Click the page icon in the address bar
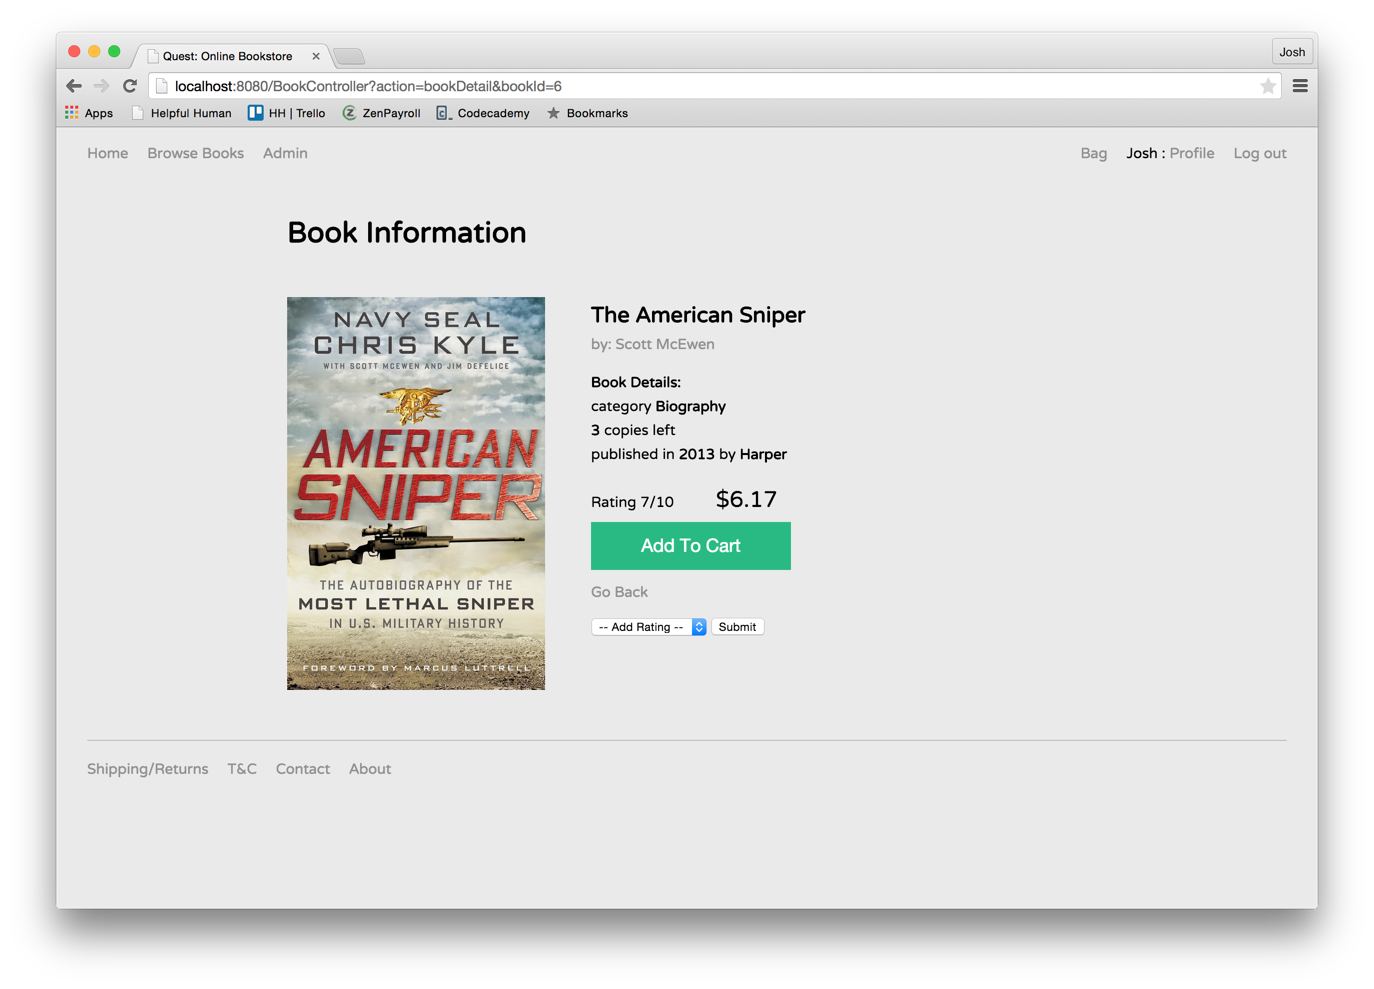Image resolution: width=1374 pixels, height=989 pixels. click(x=162, y=86)
